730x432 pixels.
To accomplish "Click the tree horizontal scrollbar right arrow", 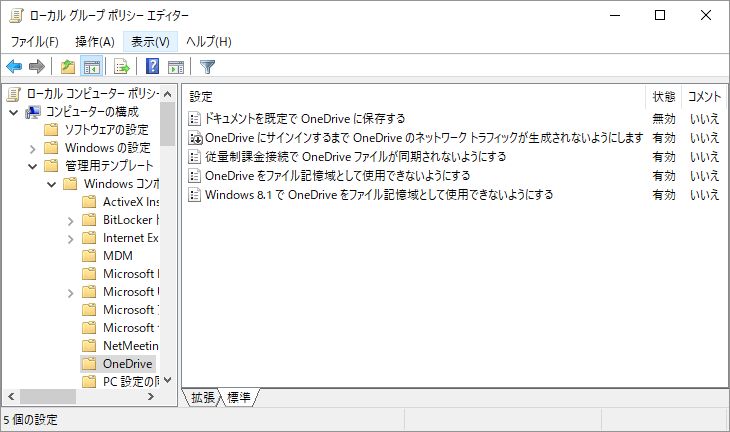I will [151, 397].
